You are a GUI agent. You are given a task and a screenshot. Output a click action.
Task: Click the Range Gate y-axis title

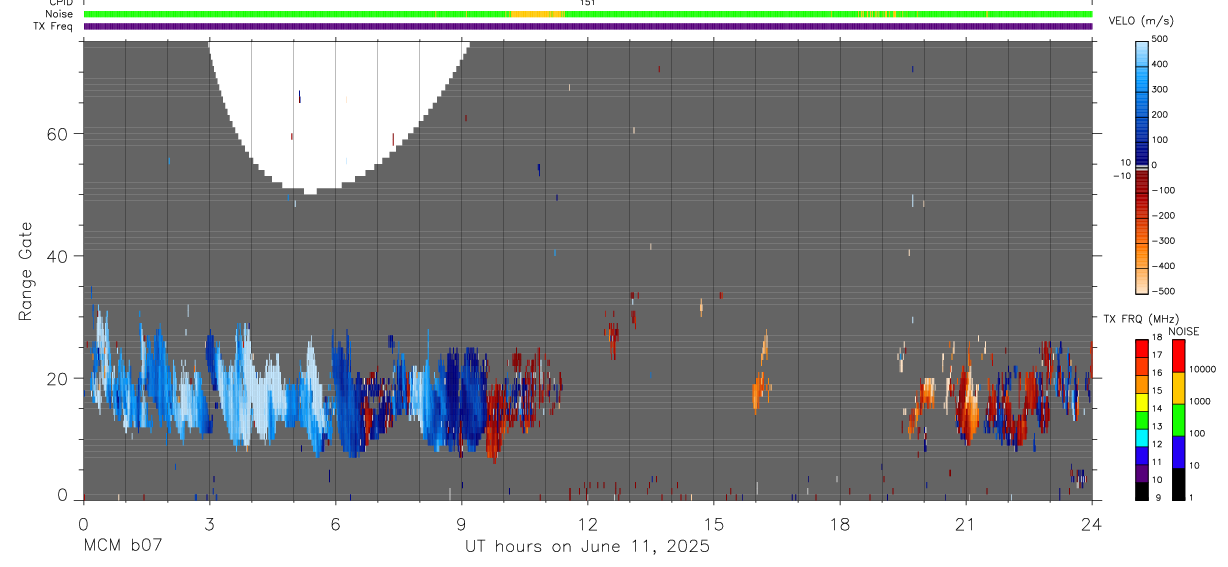click(x=26, y=272)
